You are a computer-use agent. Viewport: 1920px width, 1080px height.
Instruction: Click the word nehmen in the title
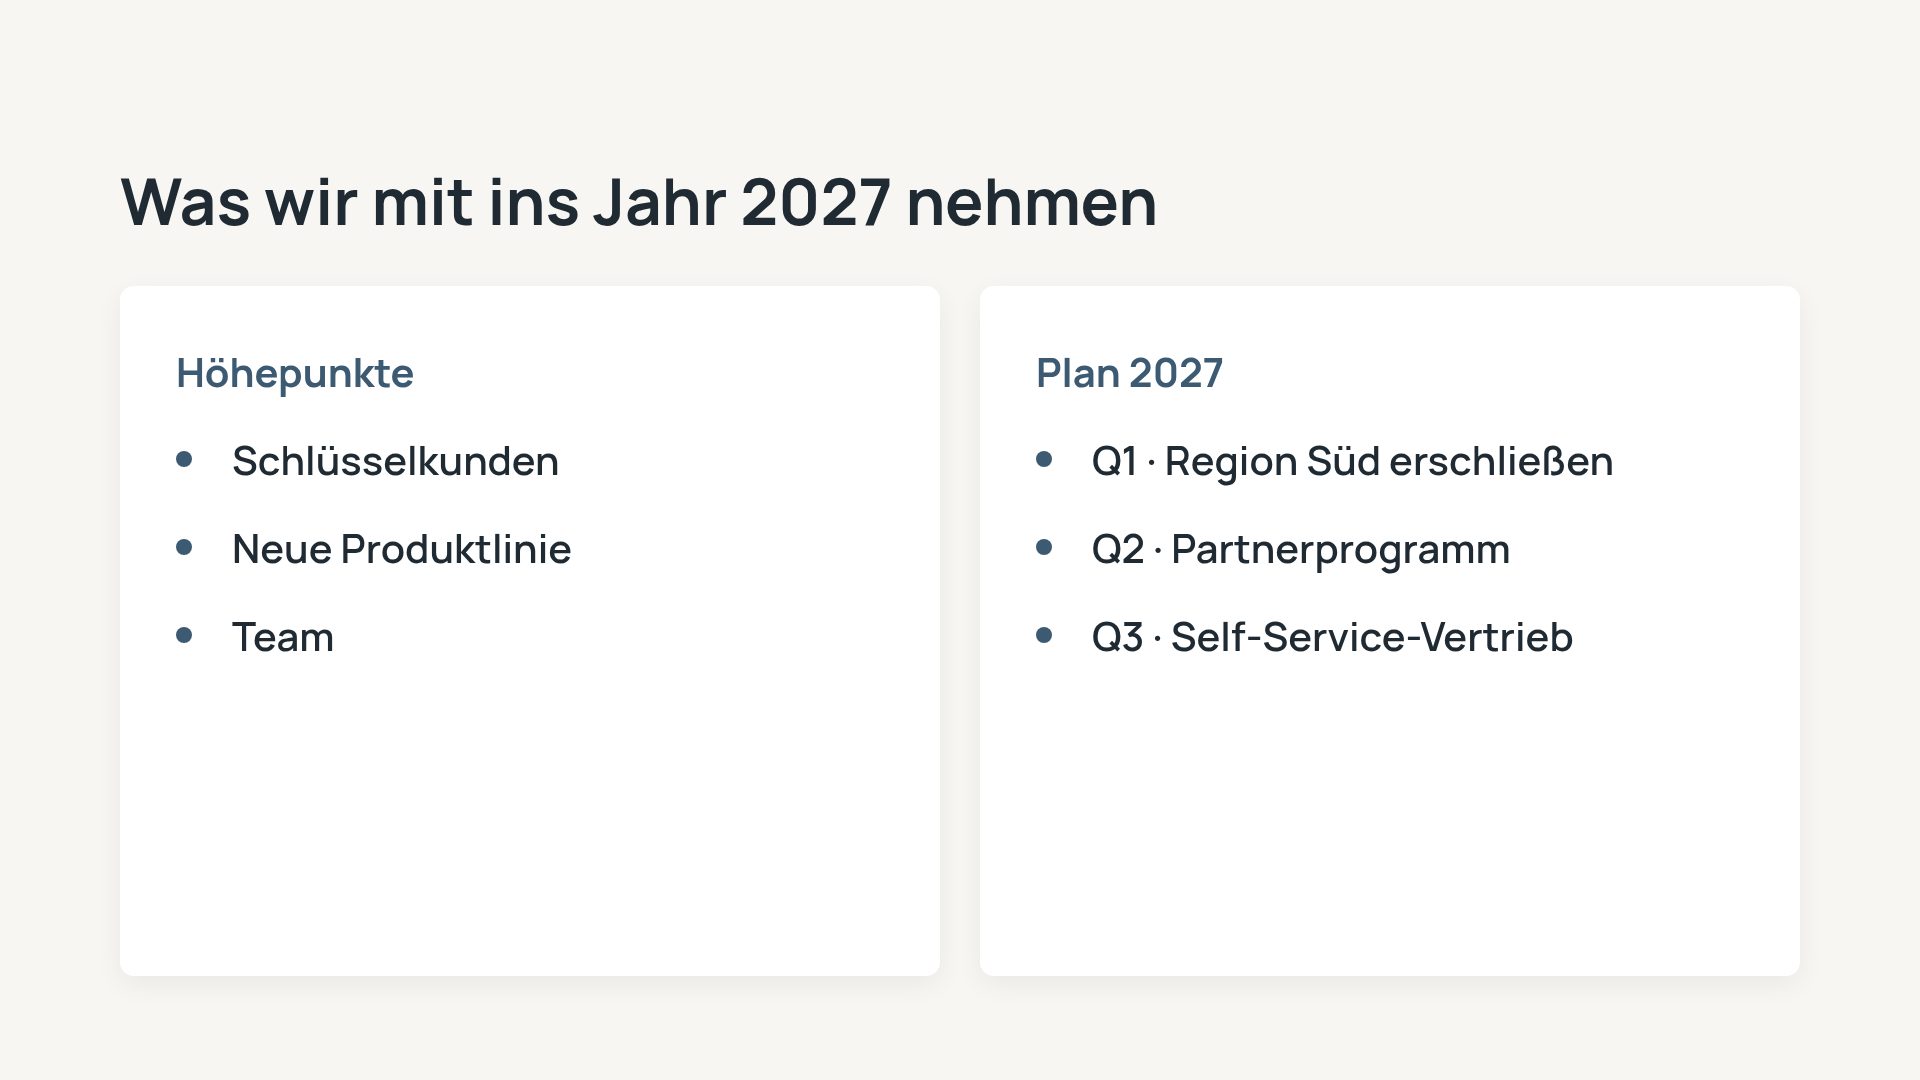click(1031, 202)
